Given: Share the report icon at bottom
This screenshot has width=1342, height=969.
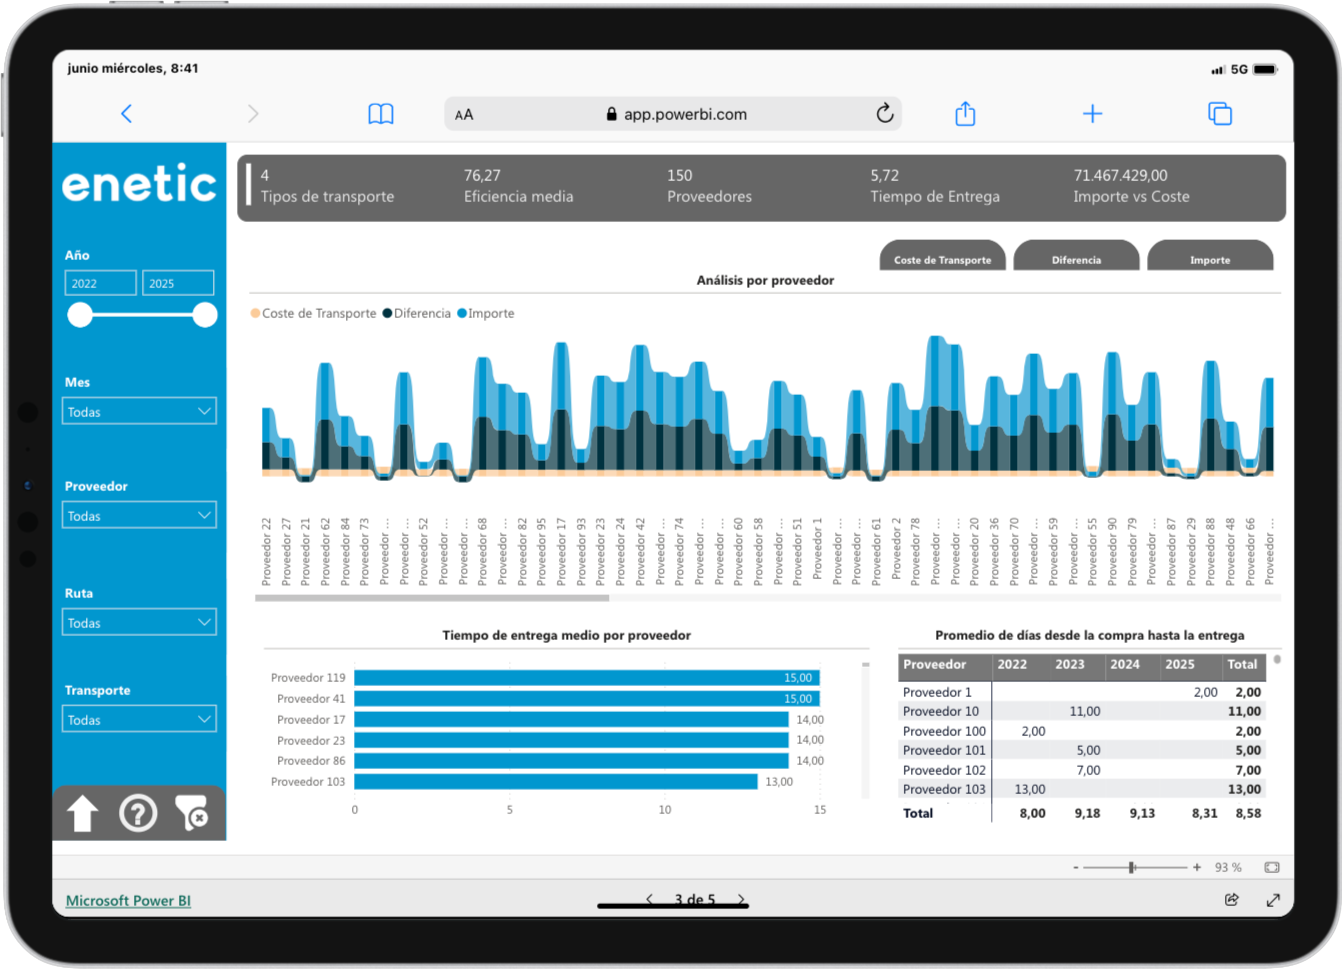Looking at the screenshot, I should (x=1232, y=899).
